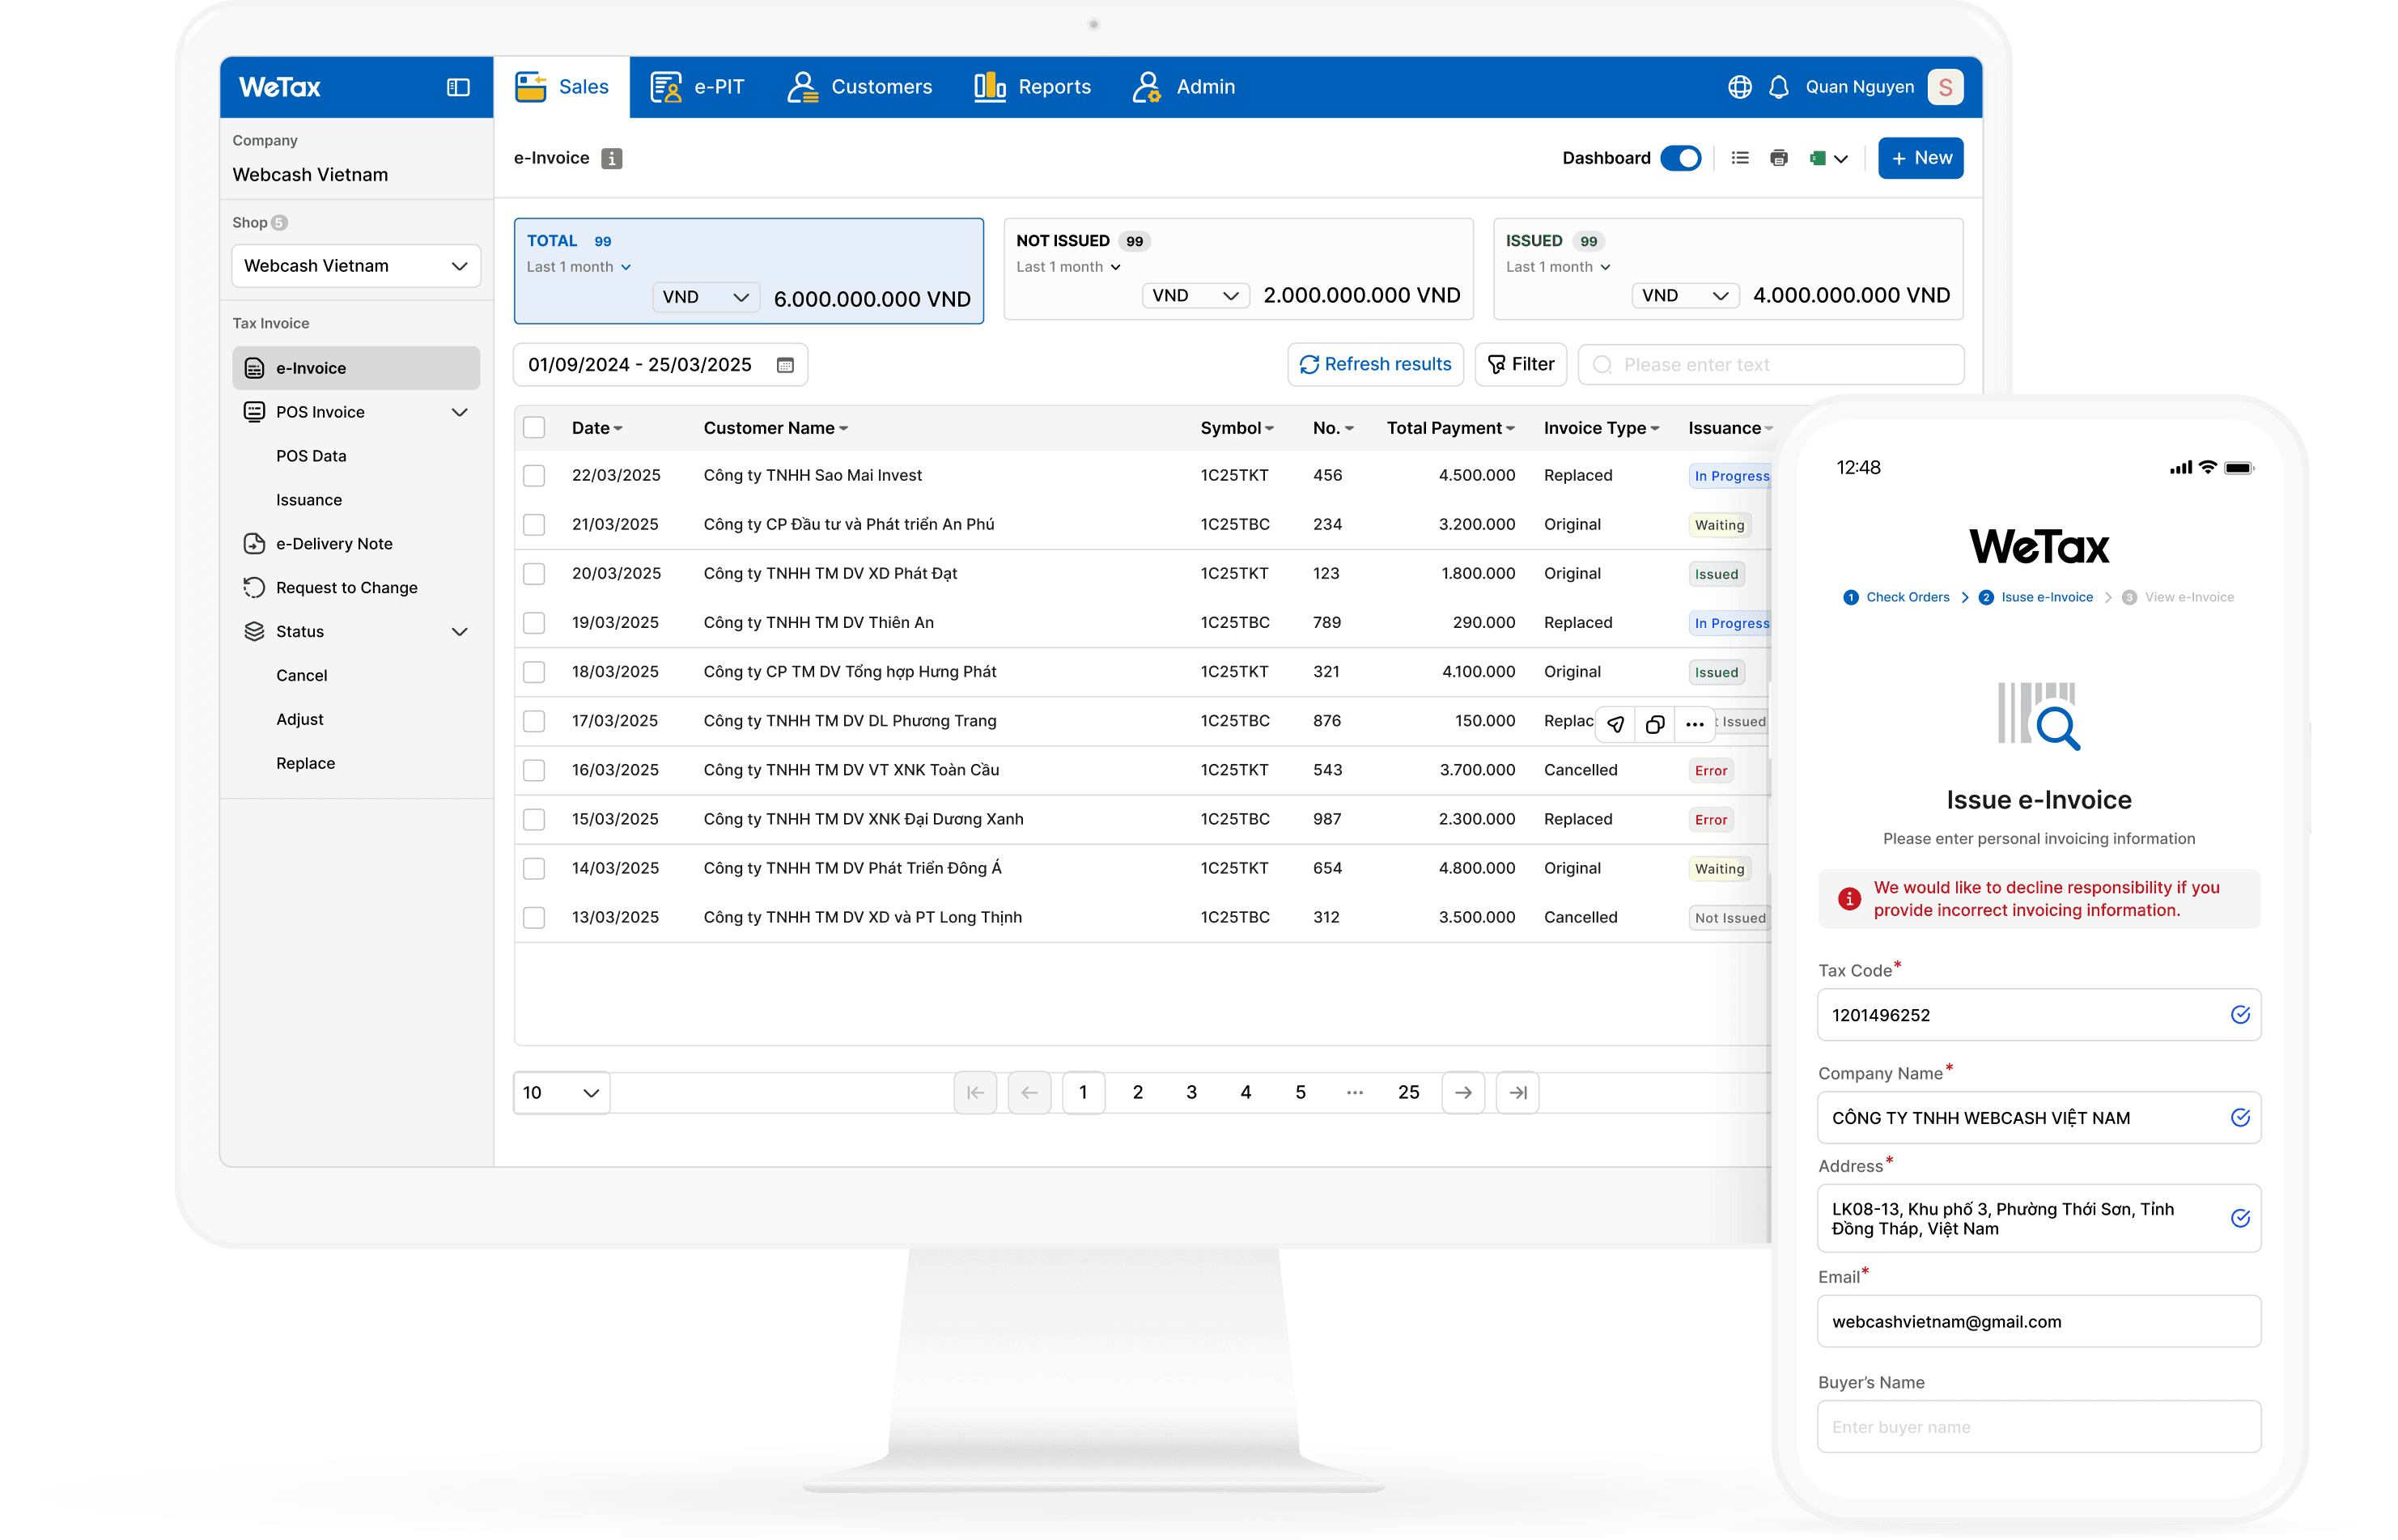Turn off the Dashboard toggle
The image size is (2398, 1540).
click(1680, 158)
